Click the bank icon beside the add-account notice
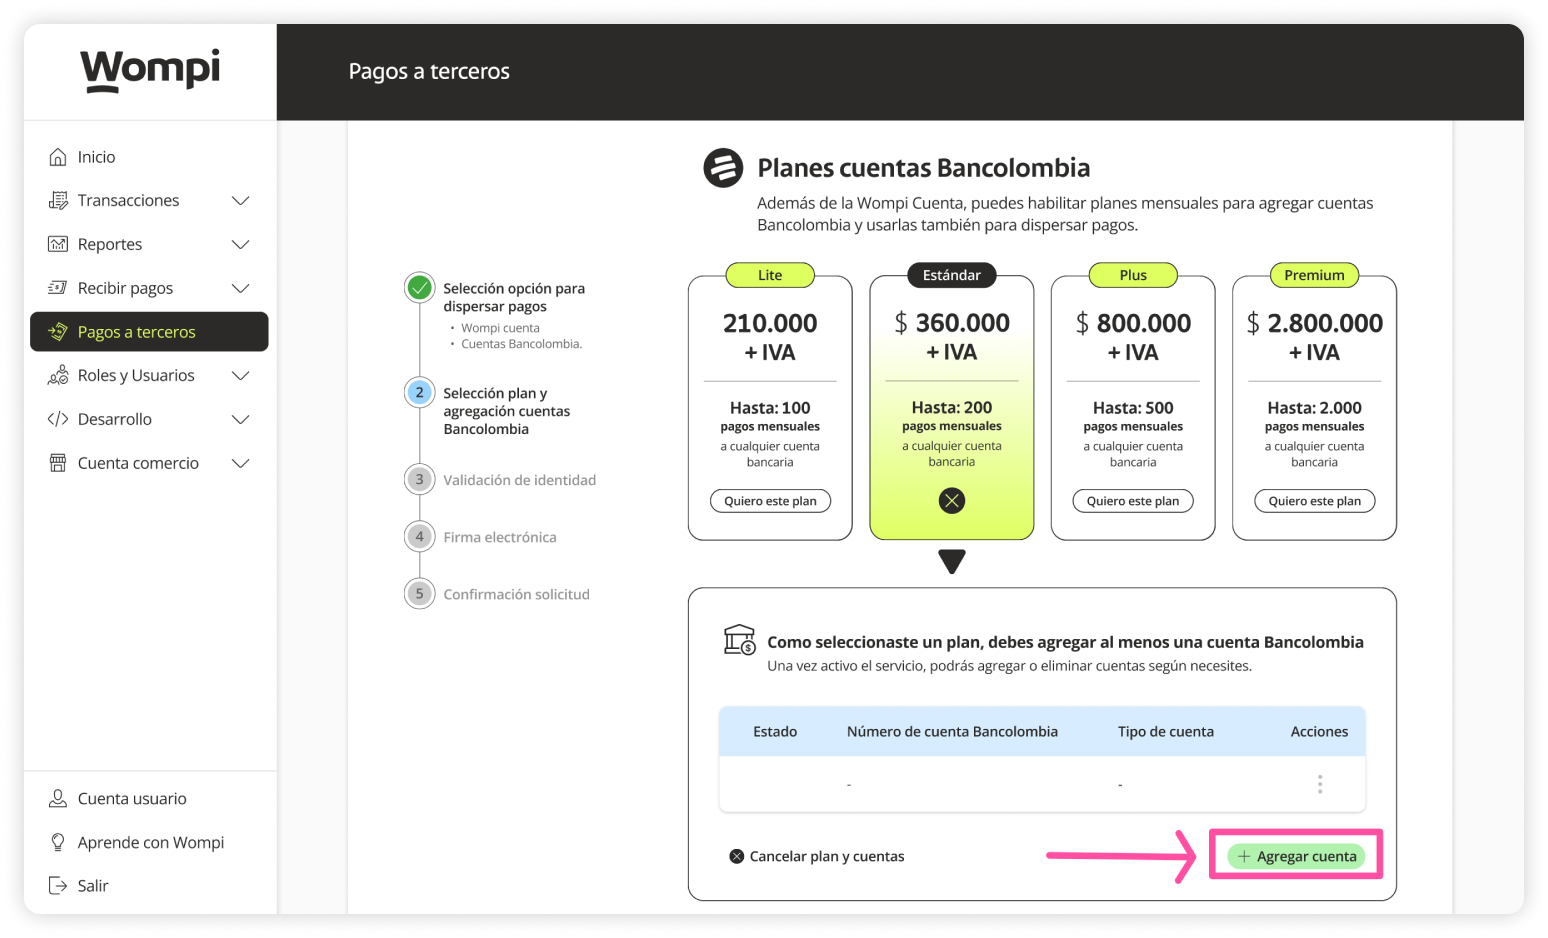 pos(740,640)
